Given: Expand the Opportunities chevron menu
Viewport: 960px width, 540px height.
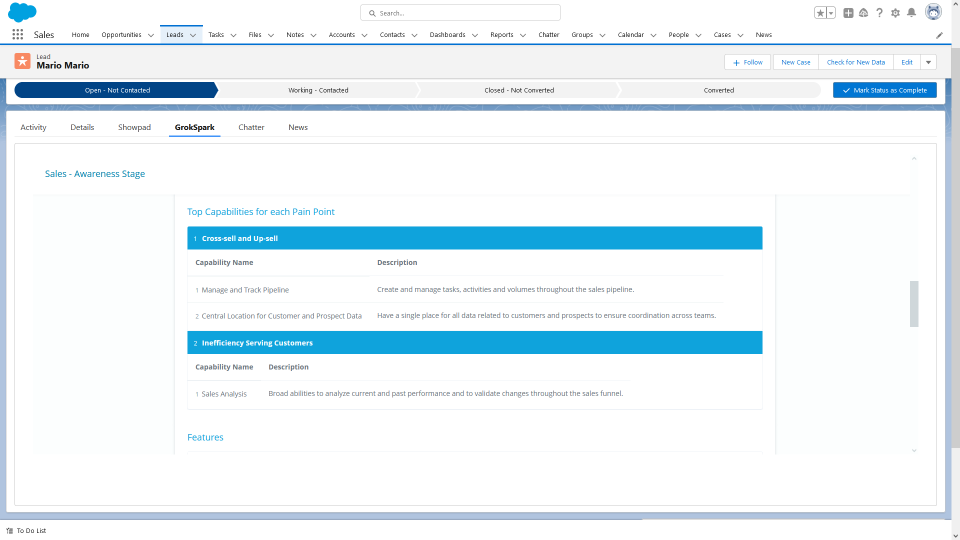Looking at the screenshot, I should [151, 36].
